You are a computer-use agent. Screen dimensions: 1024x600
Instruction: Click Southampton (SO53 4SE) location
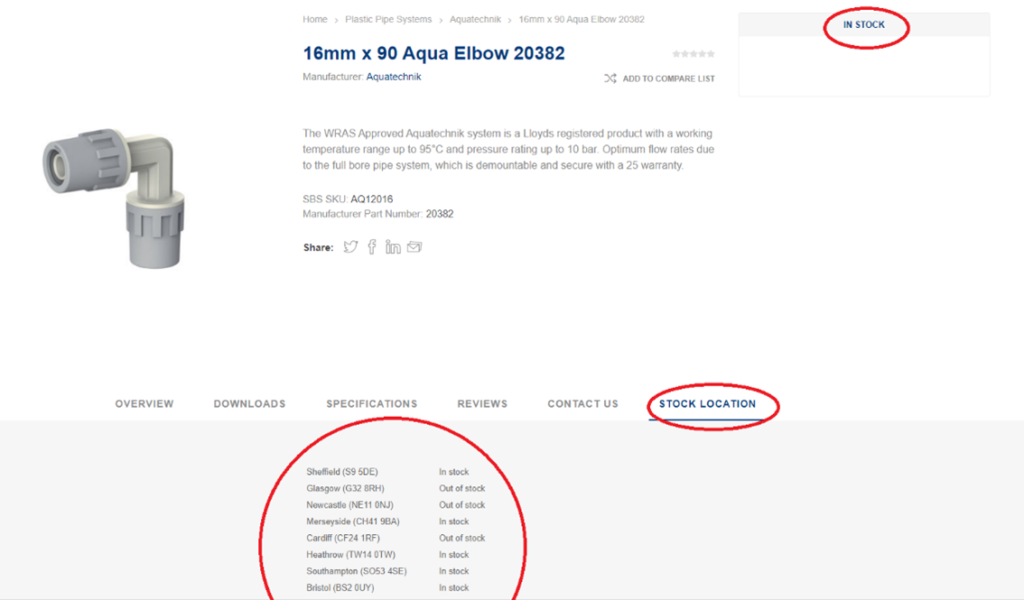[357, 571]
